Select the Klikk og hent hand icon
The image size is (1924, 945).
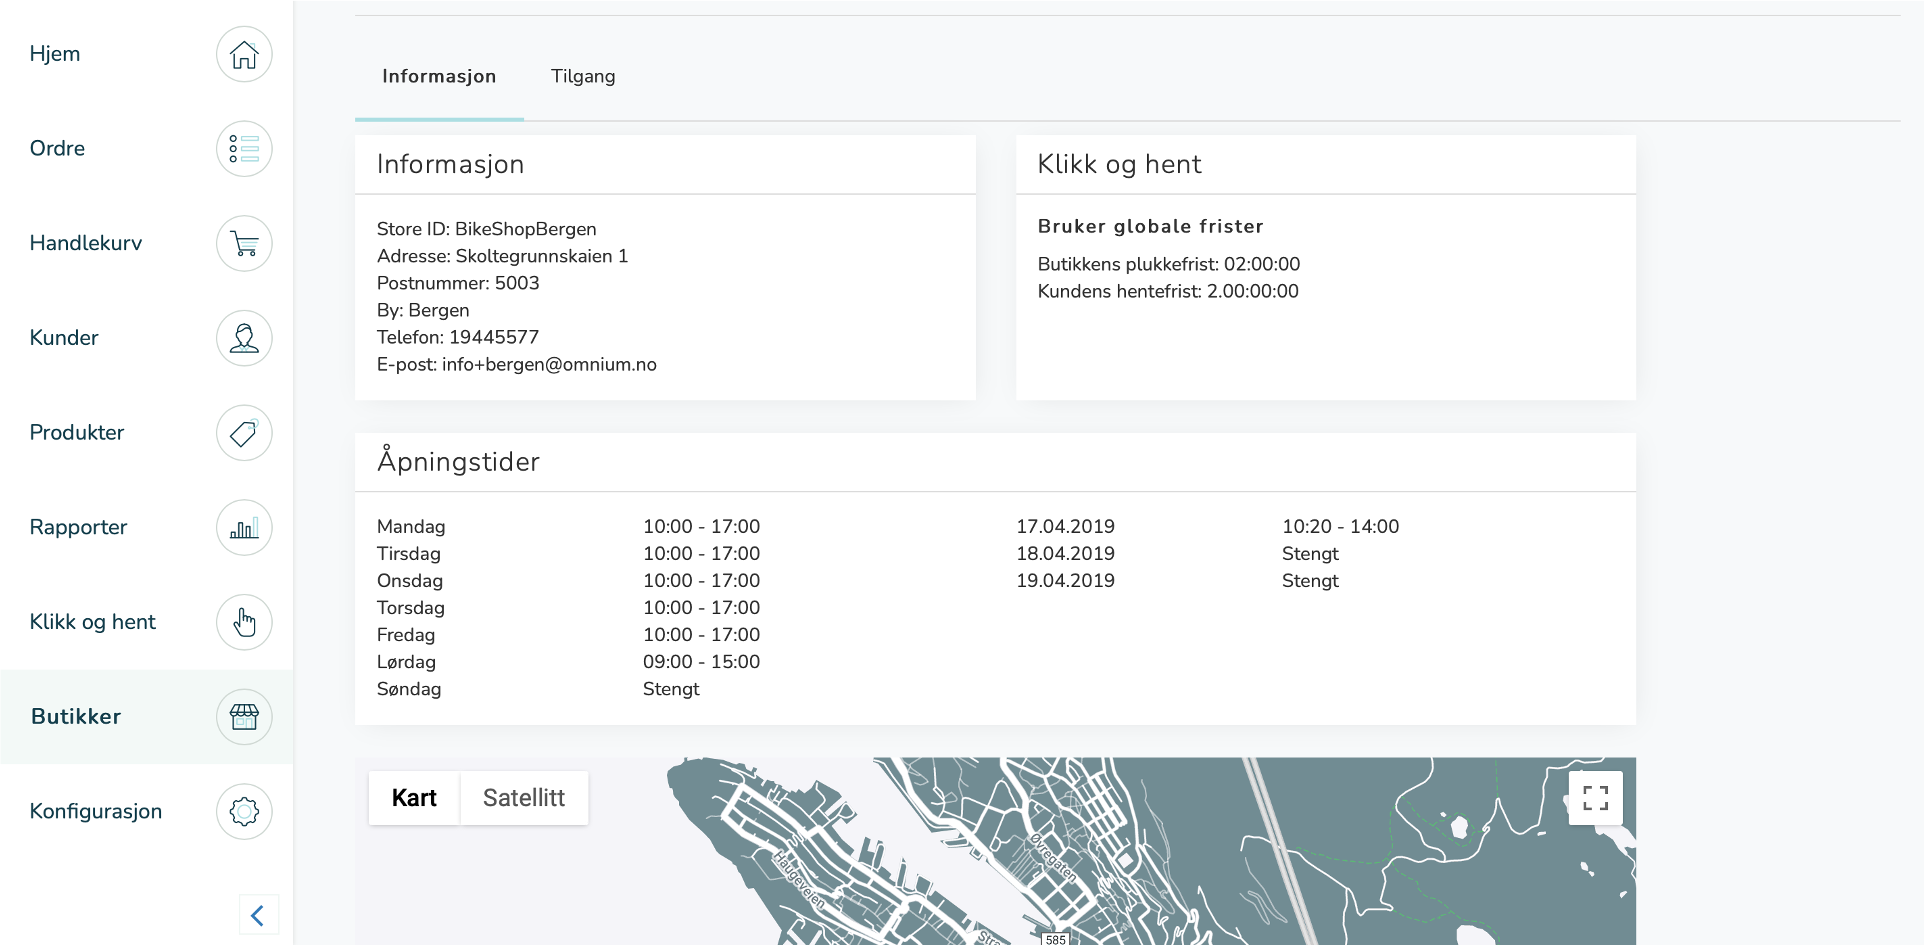click(244, 622)
